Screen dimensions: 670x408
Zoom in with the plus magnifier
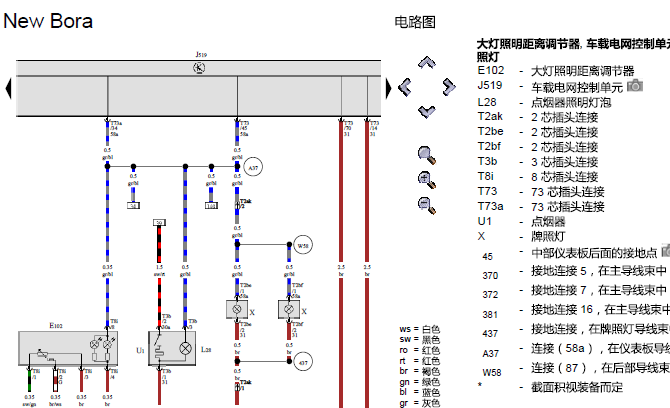coord(426,180)
